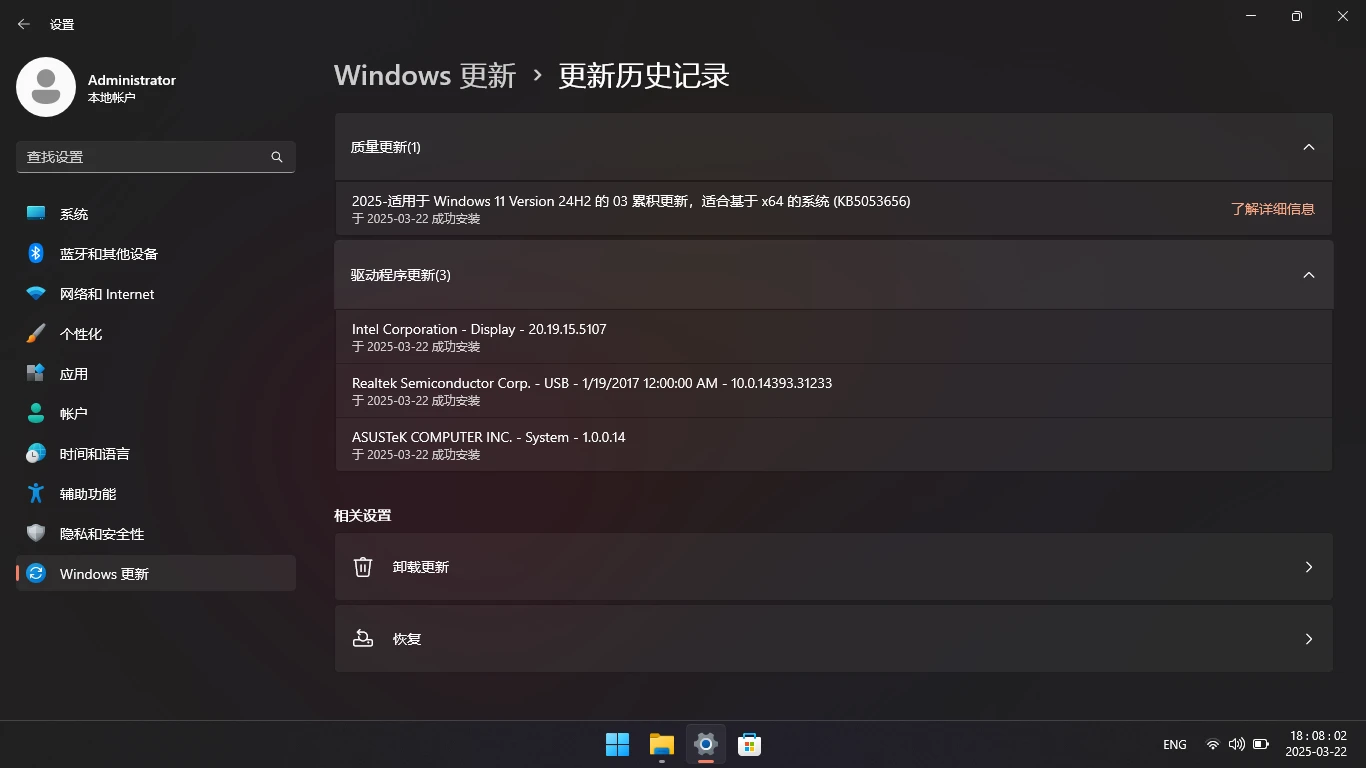Click the 相关设置 heading
This screenshot has width=1366, height=768.
coord(362,515)
